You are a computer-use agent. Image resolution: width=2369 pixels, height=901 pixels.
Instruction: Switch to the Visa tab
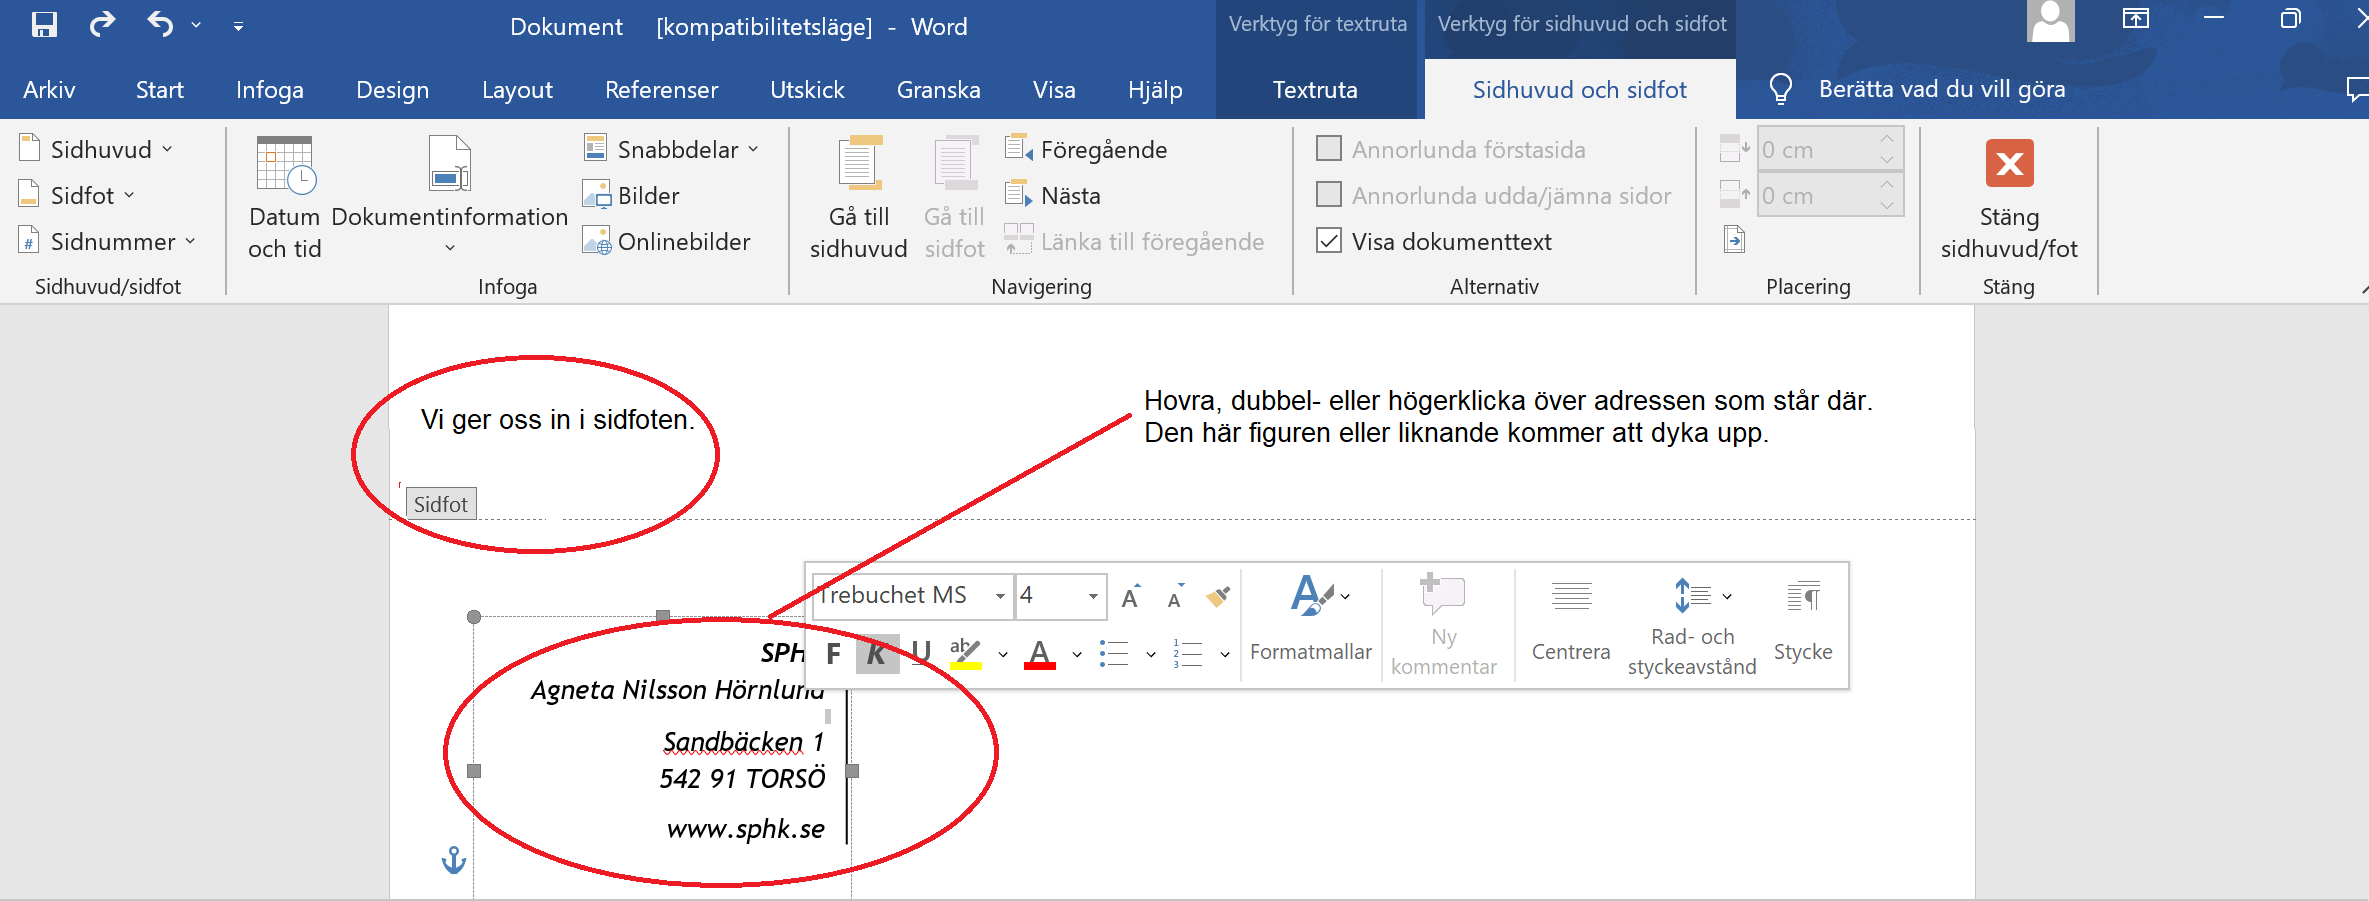pyautogui.click(x=1054, y=90)
